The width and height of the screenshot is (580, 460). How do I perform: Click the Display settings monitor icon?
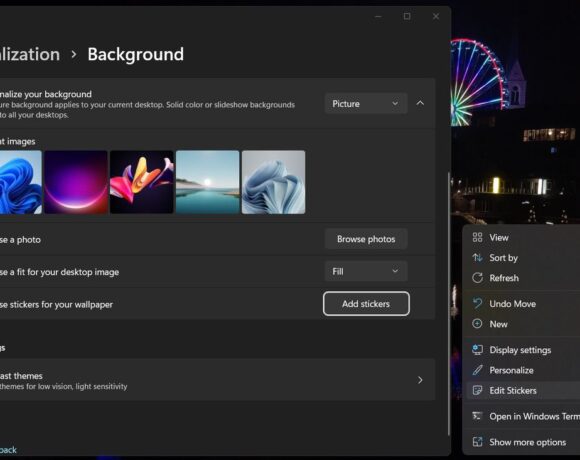pyautogui.click(x=477, y=350)
